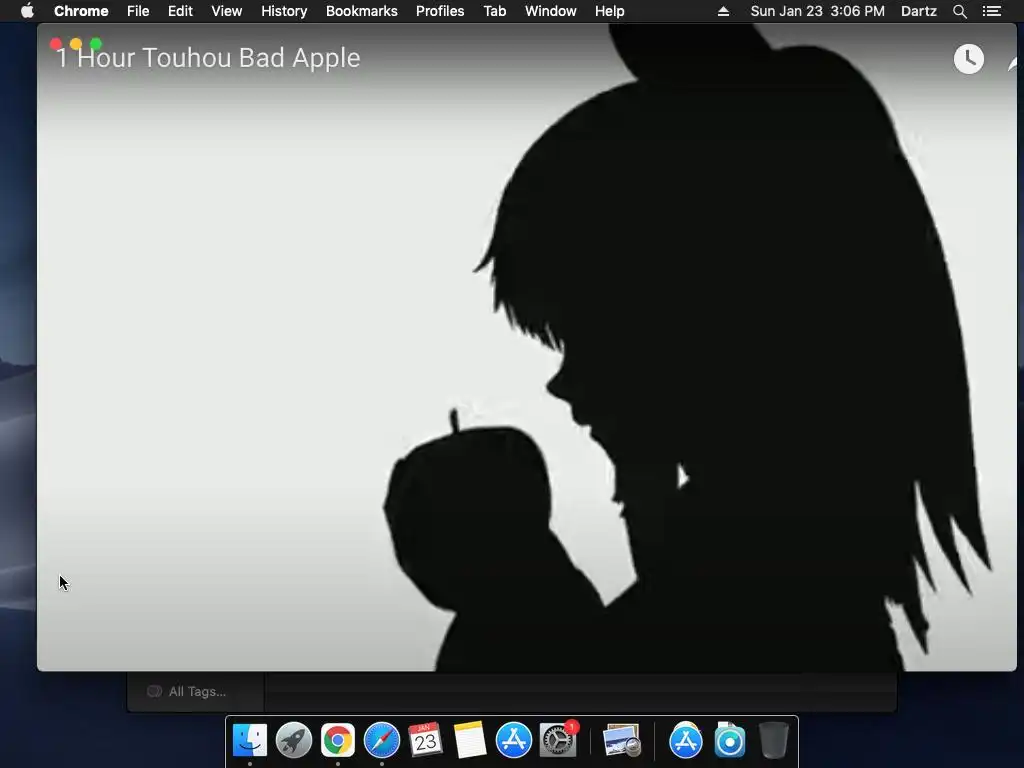Open Notification Center list icon
This screenshot has width=1024, height=768.
pos(991,11)
